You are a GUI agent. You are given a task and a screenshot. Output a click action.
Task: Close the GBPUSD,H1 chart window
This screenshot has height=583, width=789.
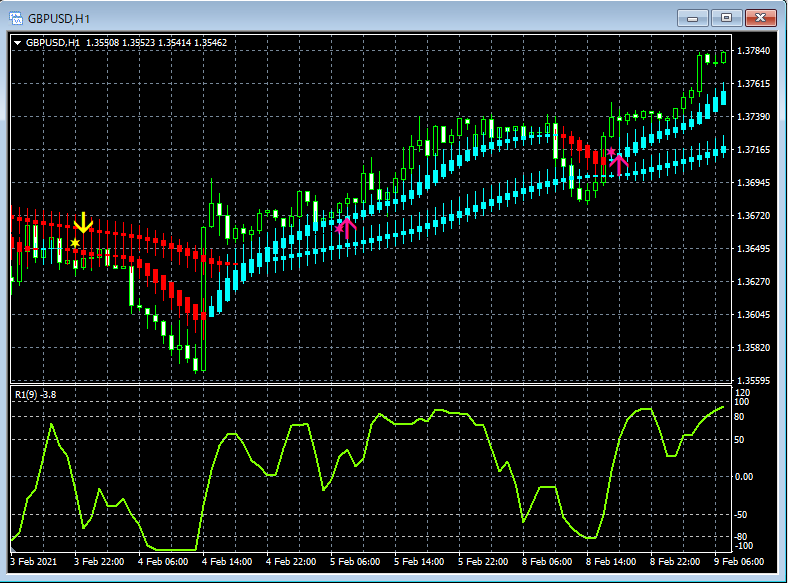pyautogui.click(x=759, y=17)
